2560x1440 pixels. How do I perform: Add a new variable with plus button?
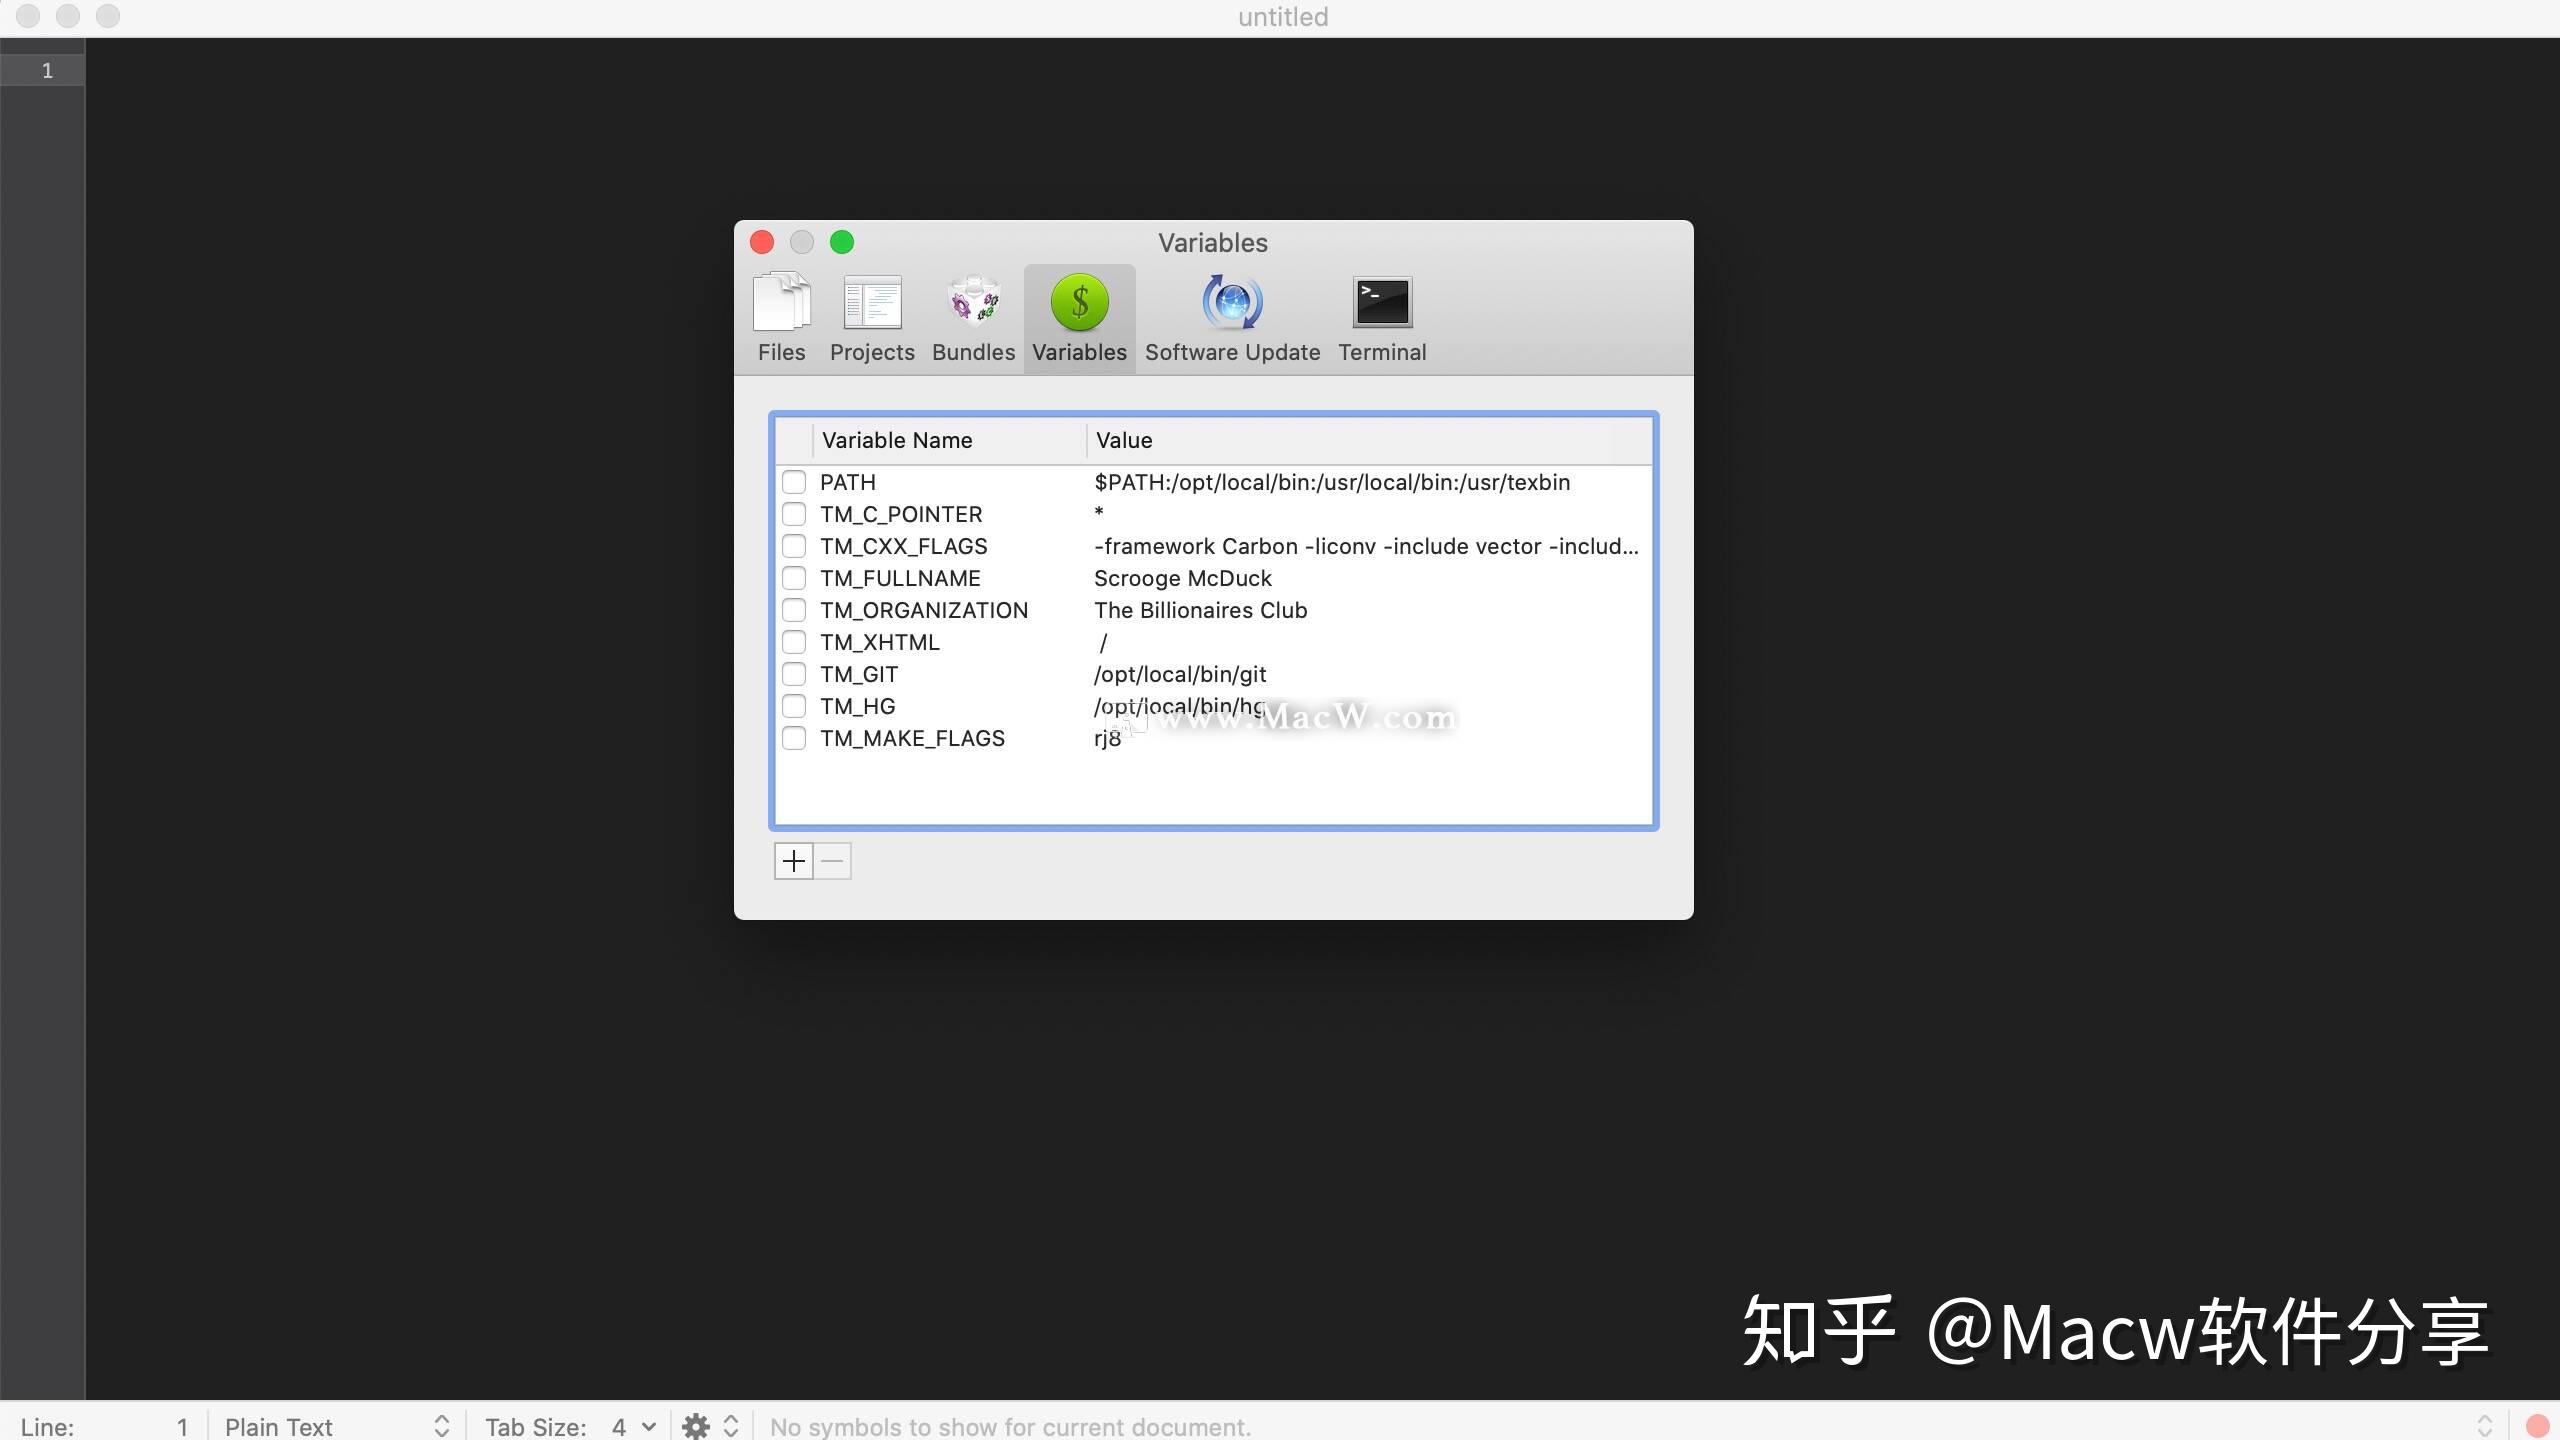(x=792, y=860)
